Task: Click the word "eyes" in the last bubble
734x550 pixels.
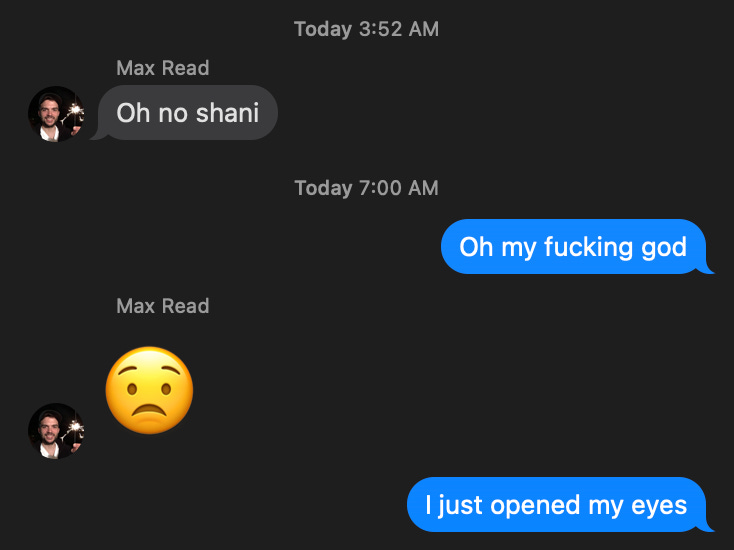Action: [x=659, y=507]
